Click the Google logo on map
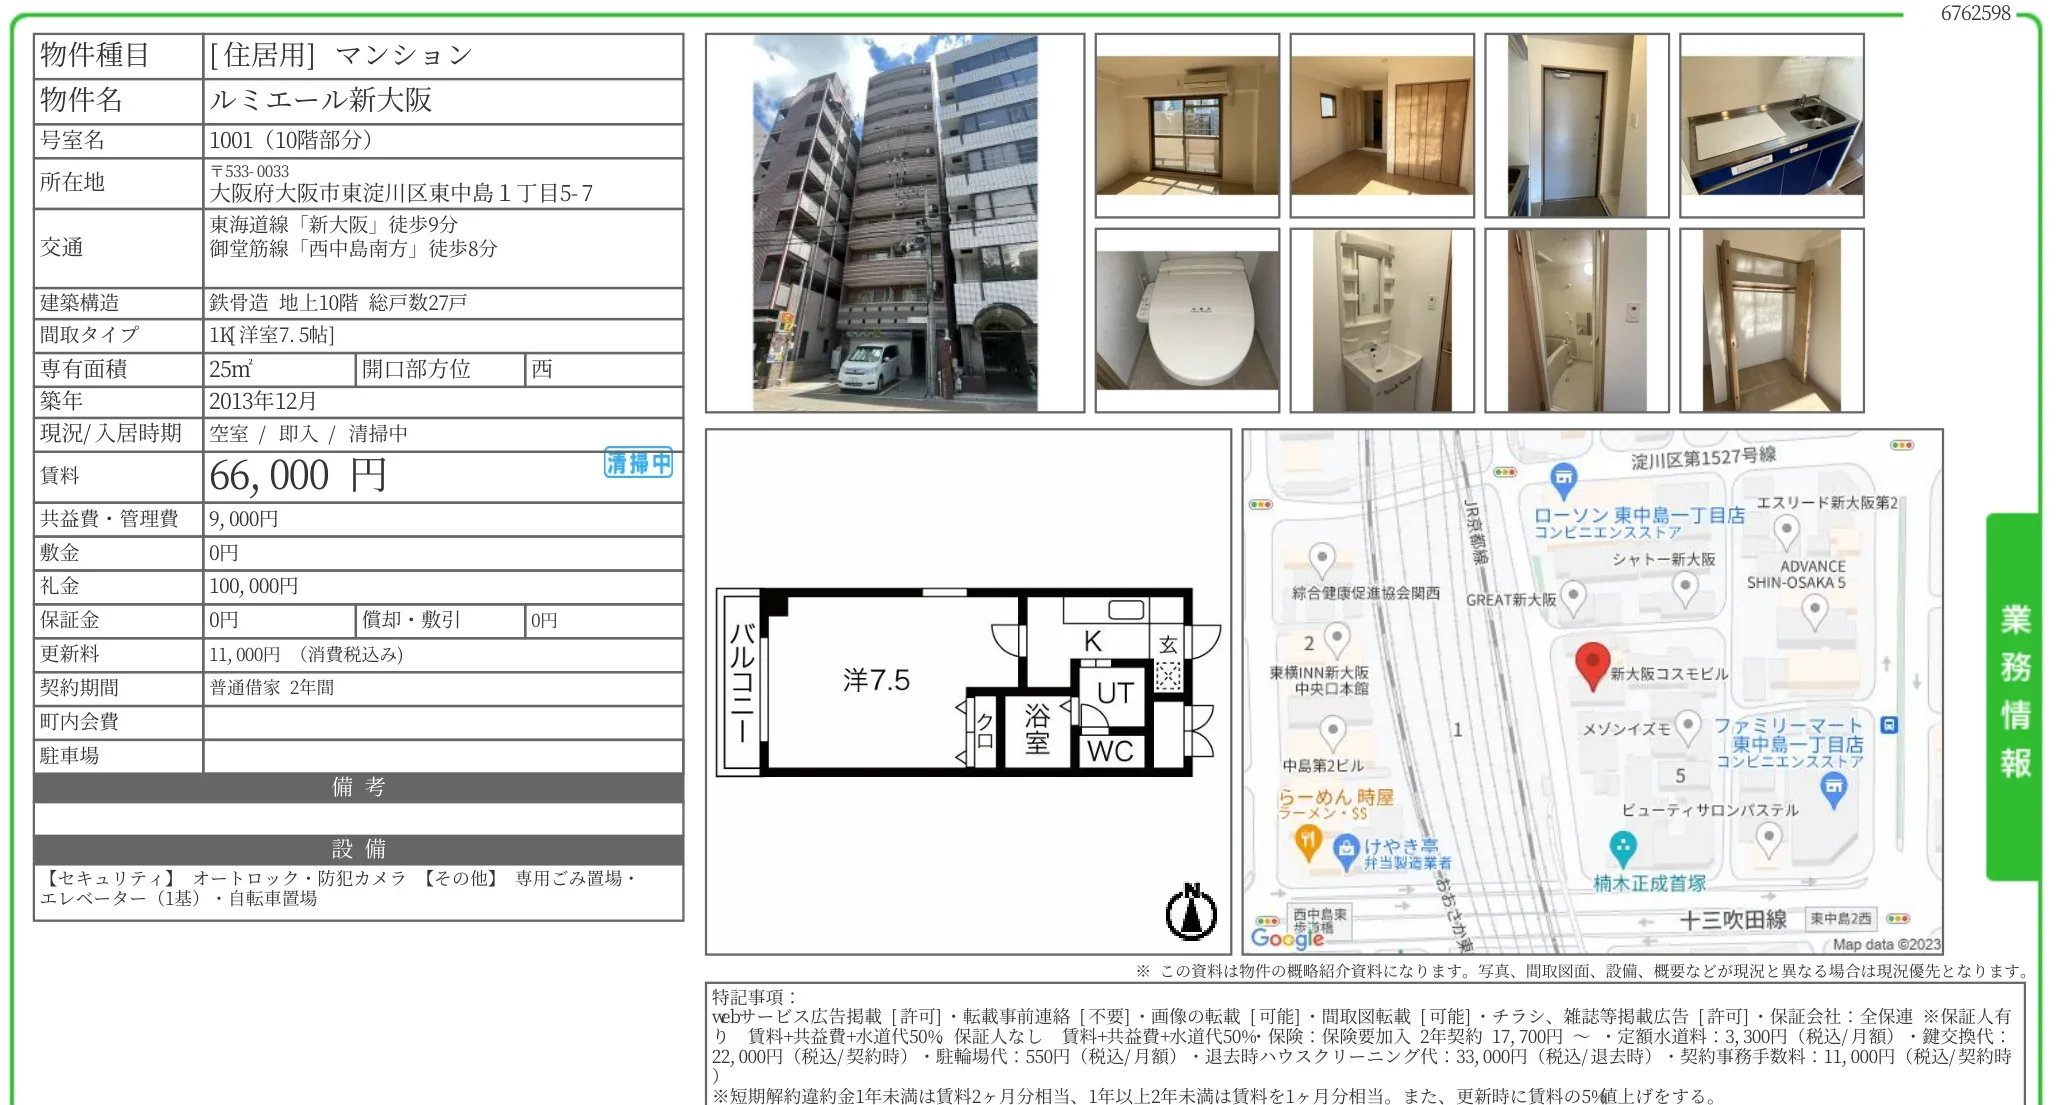This screenshot has height=1105, width=2056. tap(1287, 938)
